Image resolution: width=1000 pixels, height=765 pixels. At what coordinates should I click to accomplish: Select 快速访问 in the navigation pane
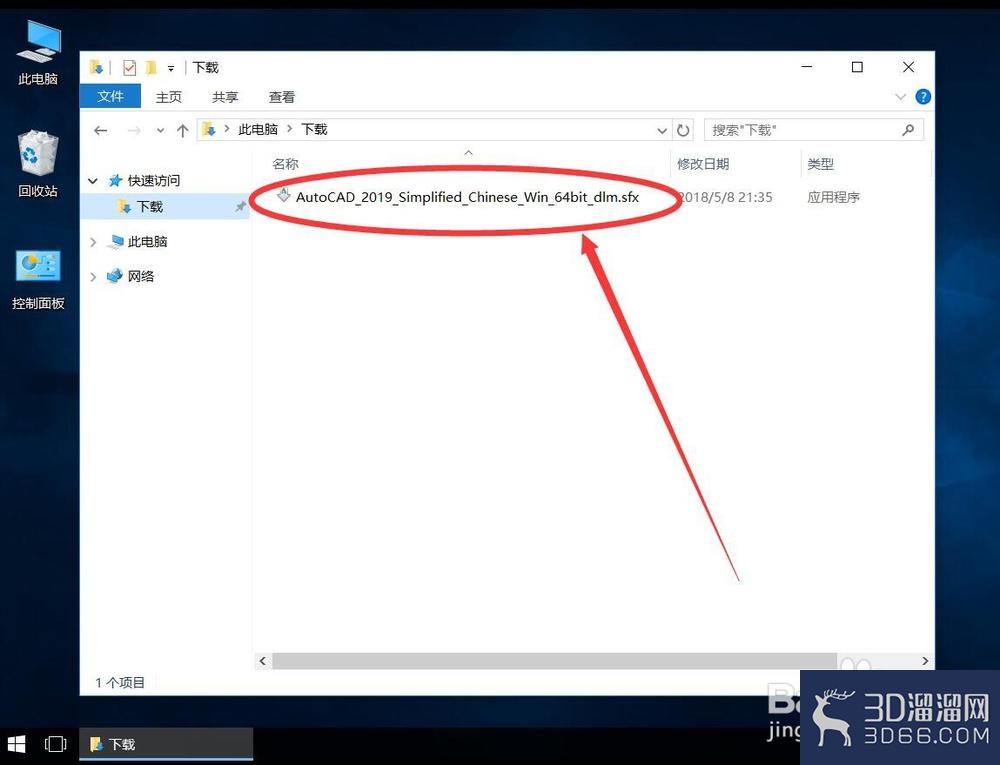pos(154,180)
